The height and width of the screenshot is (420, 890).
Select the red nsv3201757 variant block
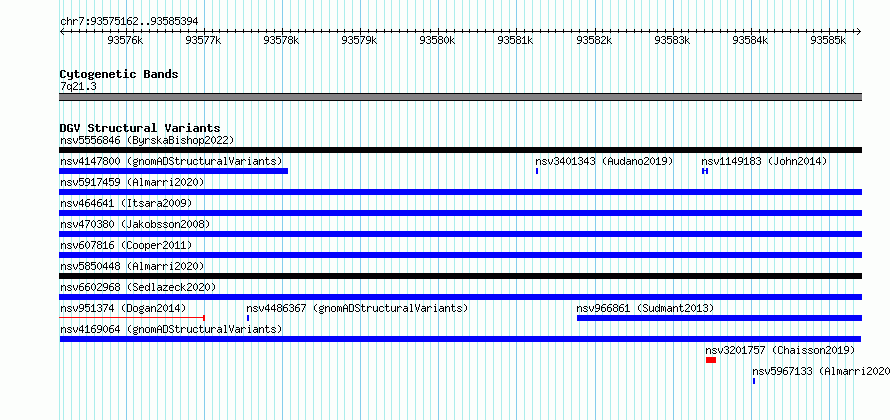pyautogui.click(x=711, y=360)
